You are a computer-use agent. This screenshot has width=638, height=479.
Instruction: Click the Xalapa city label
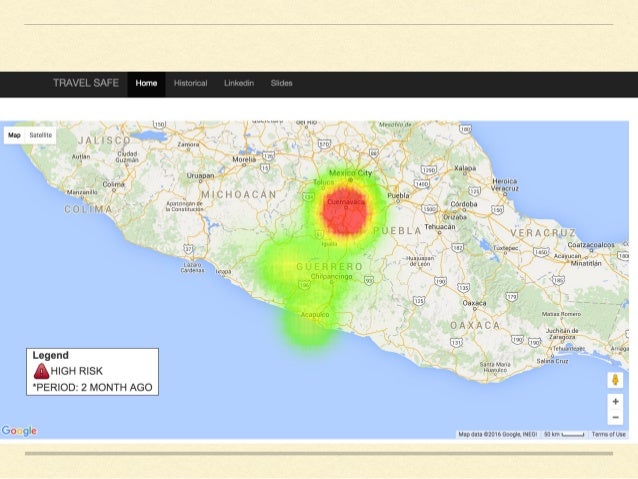pyautogui.click(x=465, y=168)
